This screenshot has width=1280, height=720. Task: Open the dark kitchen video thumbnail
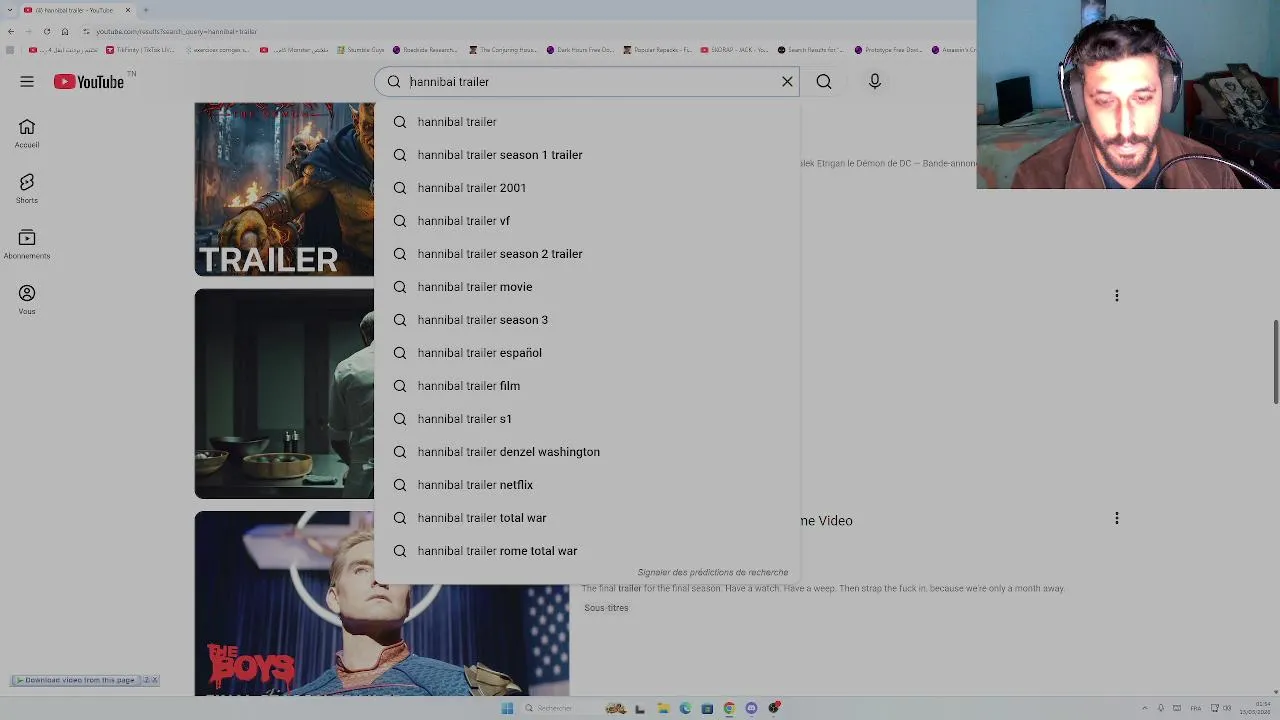[284, 394]
